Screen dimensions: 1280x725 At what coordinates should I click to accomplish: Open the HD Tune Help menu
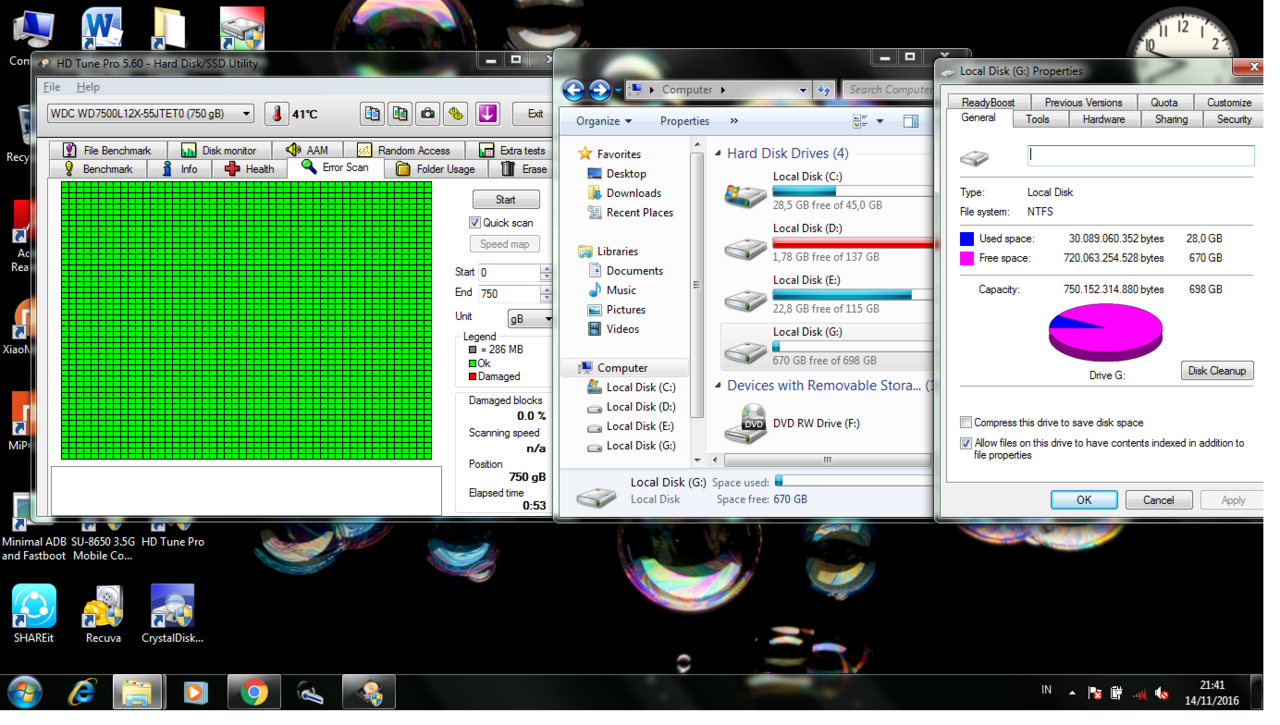[88, 88]
